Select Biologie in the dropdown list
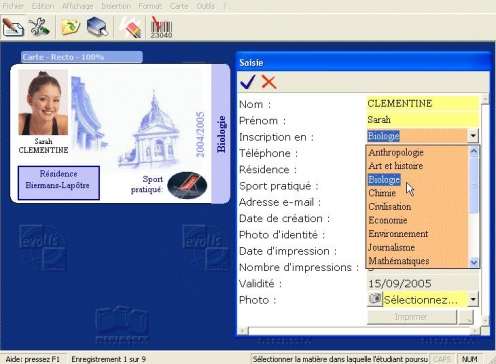The width and height of the screenshot is (496, 364). click(x=384, y=180)
